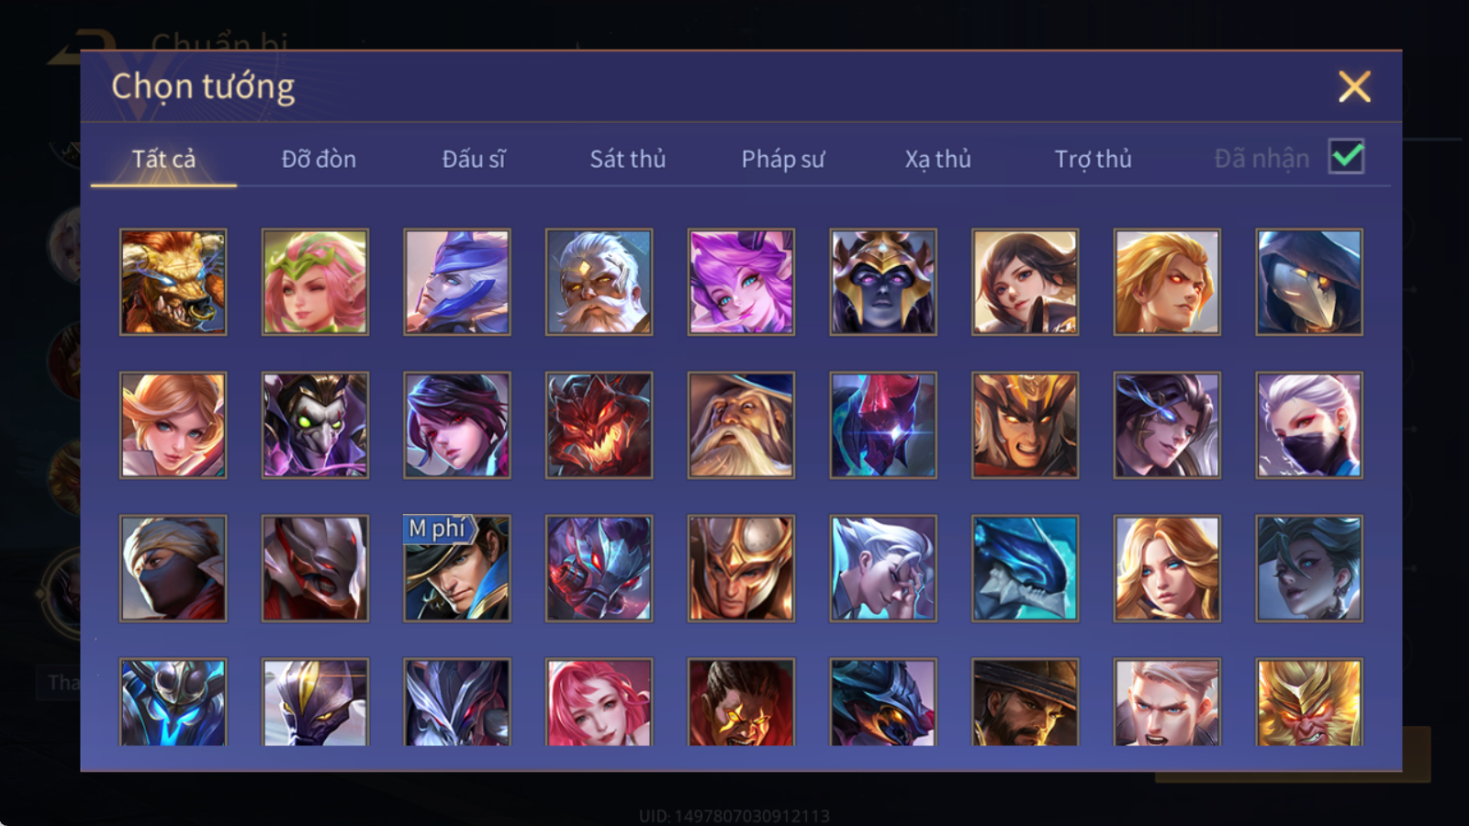The width and height of the screenshot is (1469, 826).
Task: Select the horned beast hero portrait
Action: click(x=173, y=282)
